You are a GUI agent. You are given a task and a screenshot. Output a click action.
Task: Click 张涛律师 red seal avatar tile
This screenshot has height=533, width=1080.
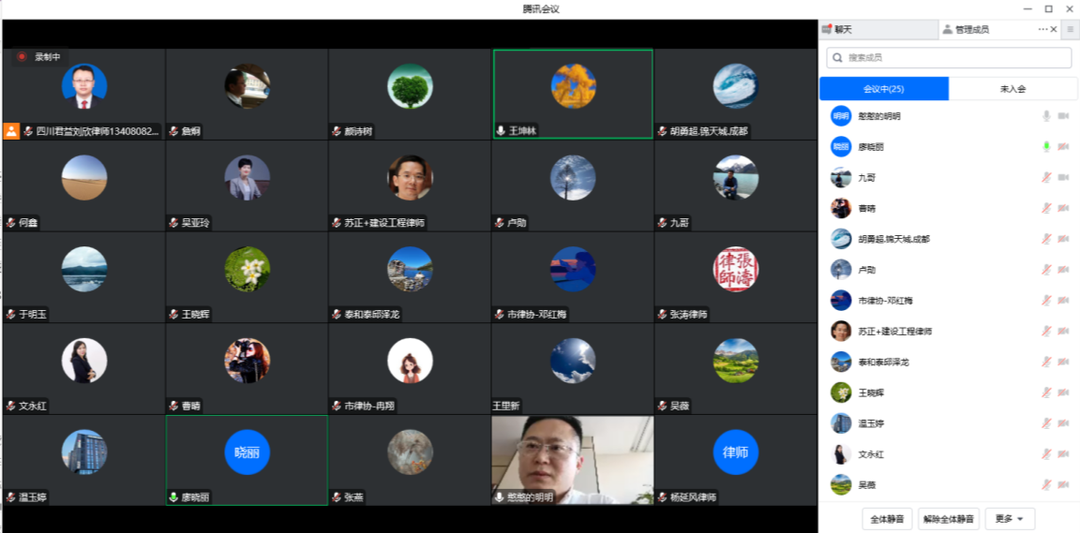coord(736,269)
